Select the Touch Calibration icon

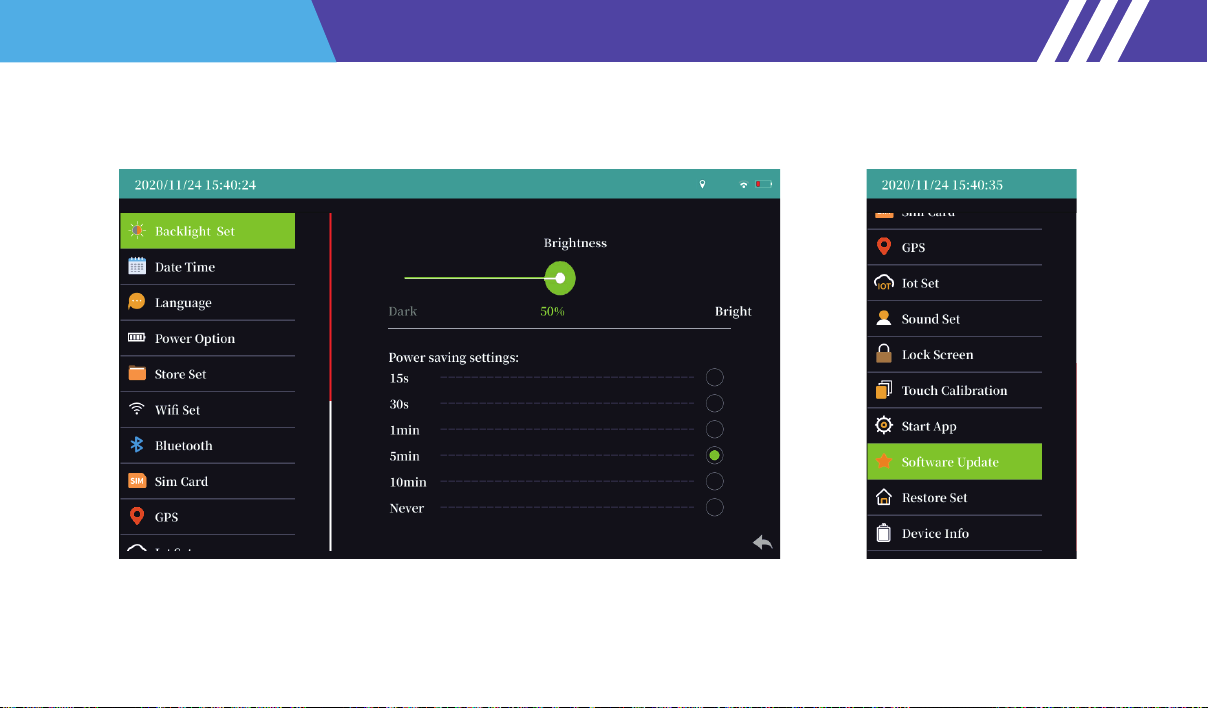click(883, 390)
